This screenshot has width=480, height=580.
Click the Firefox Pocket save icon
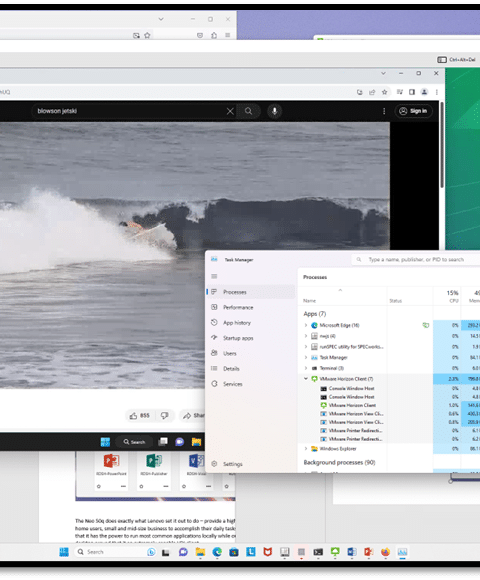click(200, 35)
